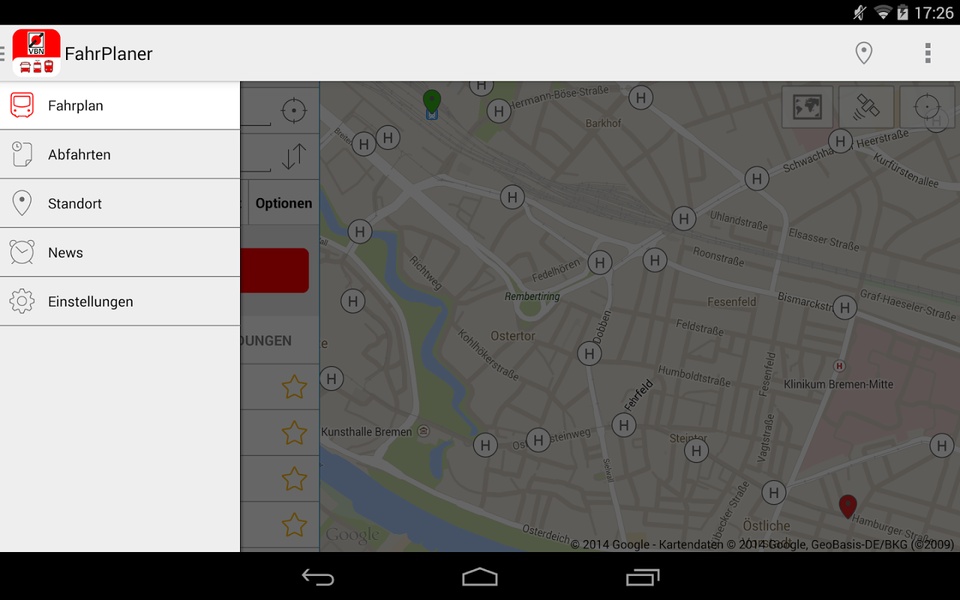The height and width of the screenshot is (600, 960).
Task: Tap the red button behind the drawer
Action: coord(274,270)
